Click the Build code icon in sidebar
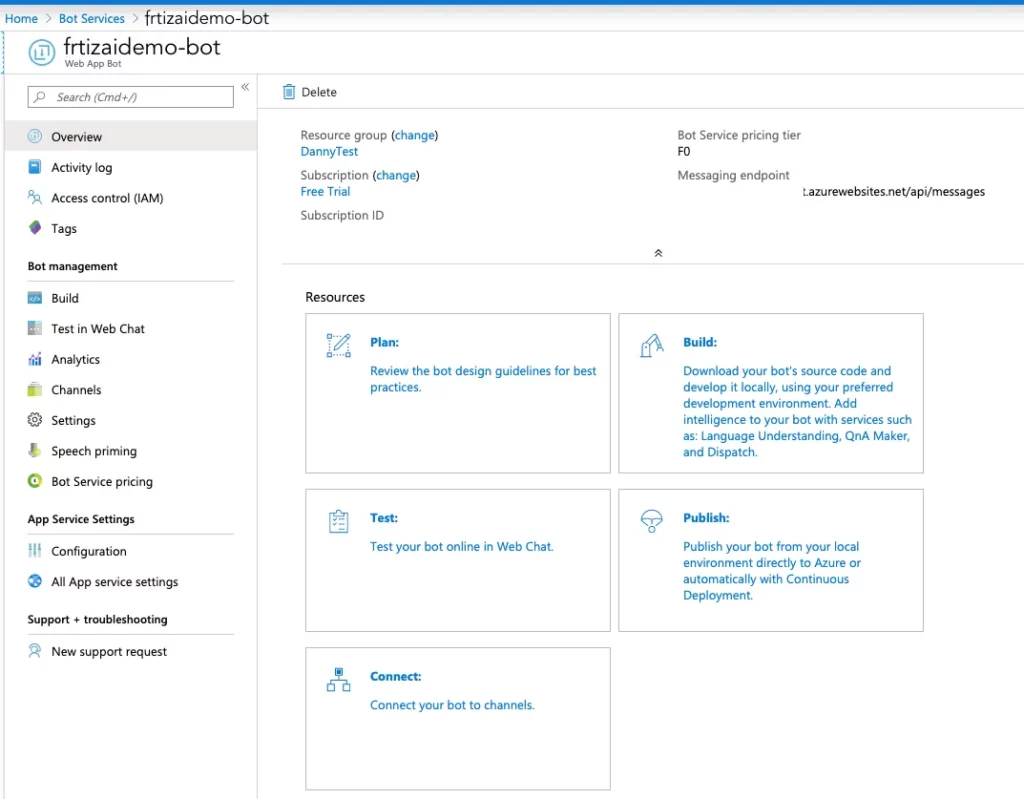The width and height of the screenshot is (1024, 799). tap(35, 298)
